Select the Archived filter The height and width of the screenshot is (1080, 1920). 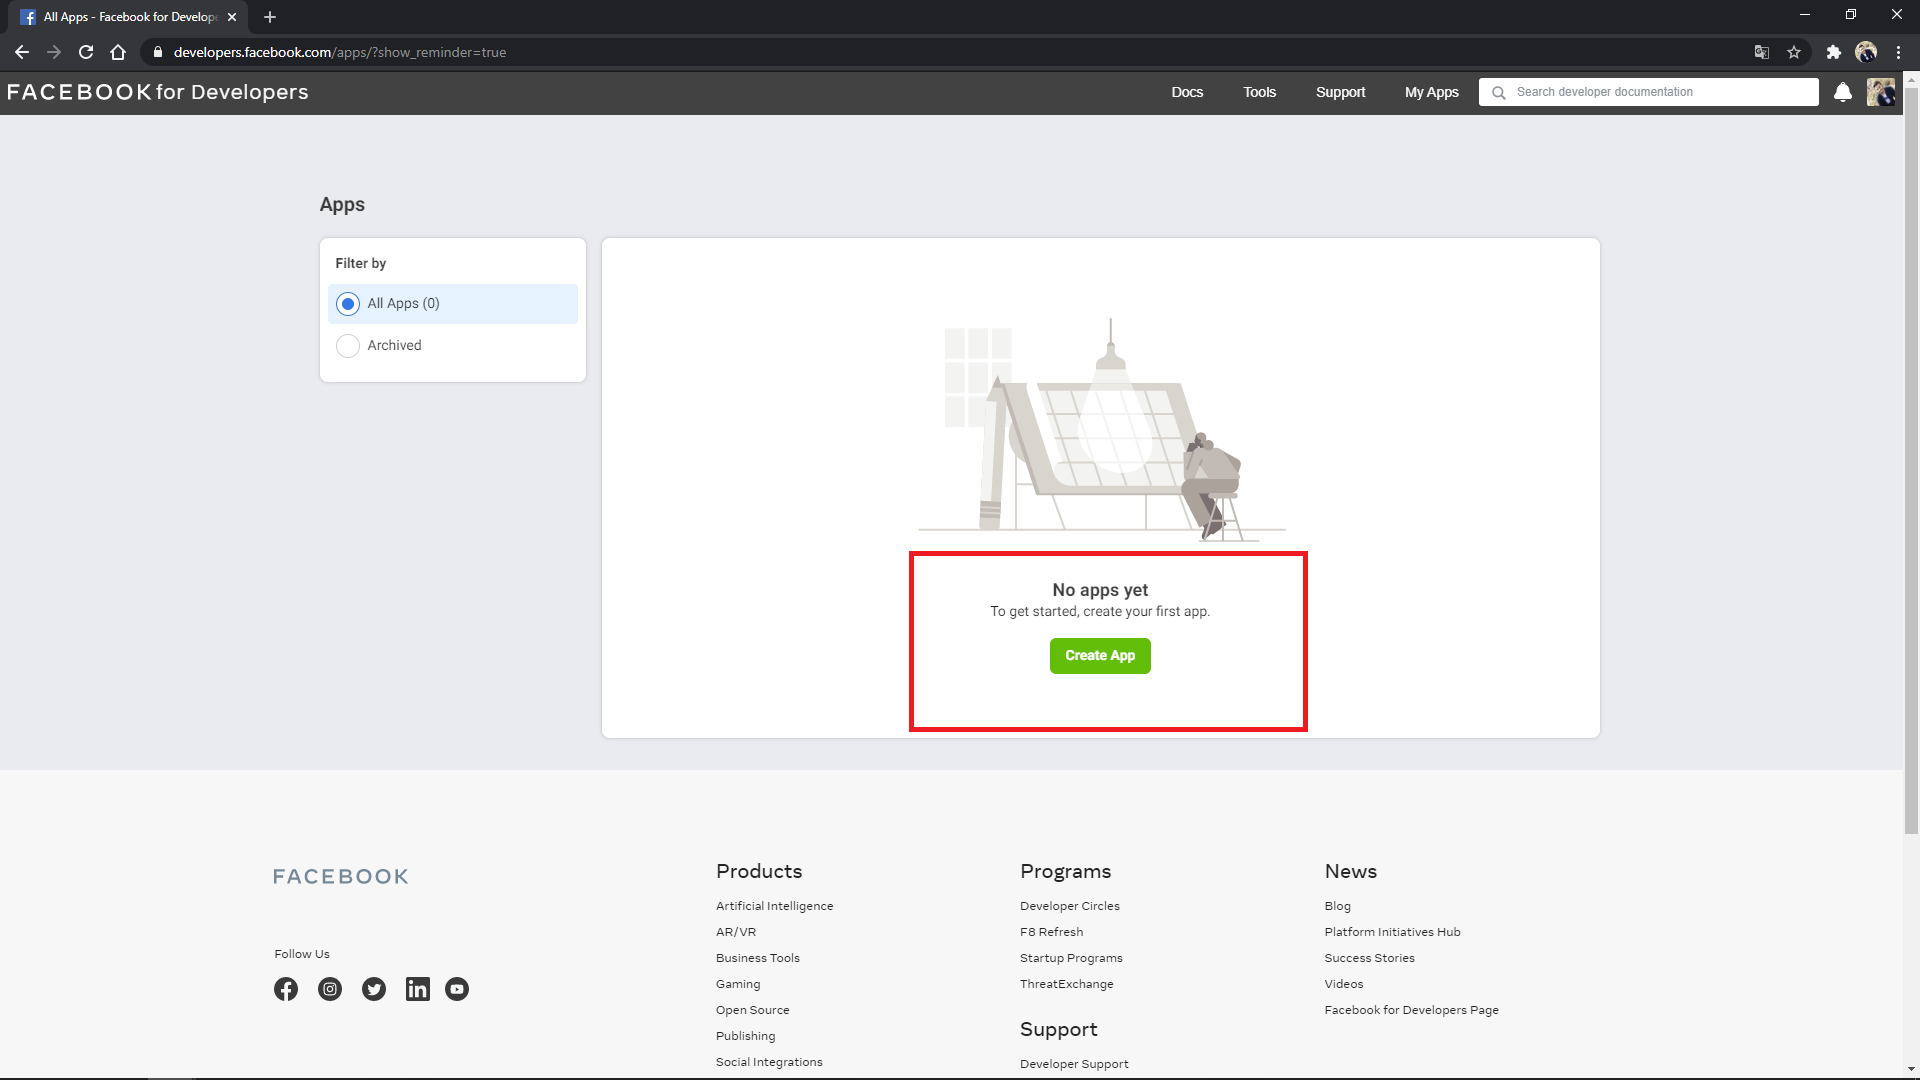[453, 346]
